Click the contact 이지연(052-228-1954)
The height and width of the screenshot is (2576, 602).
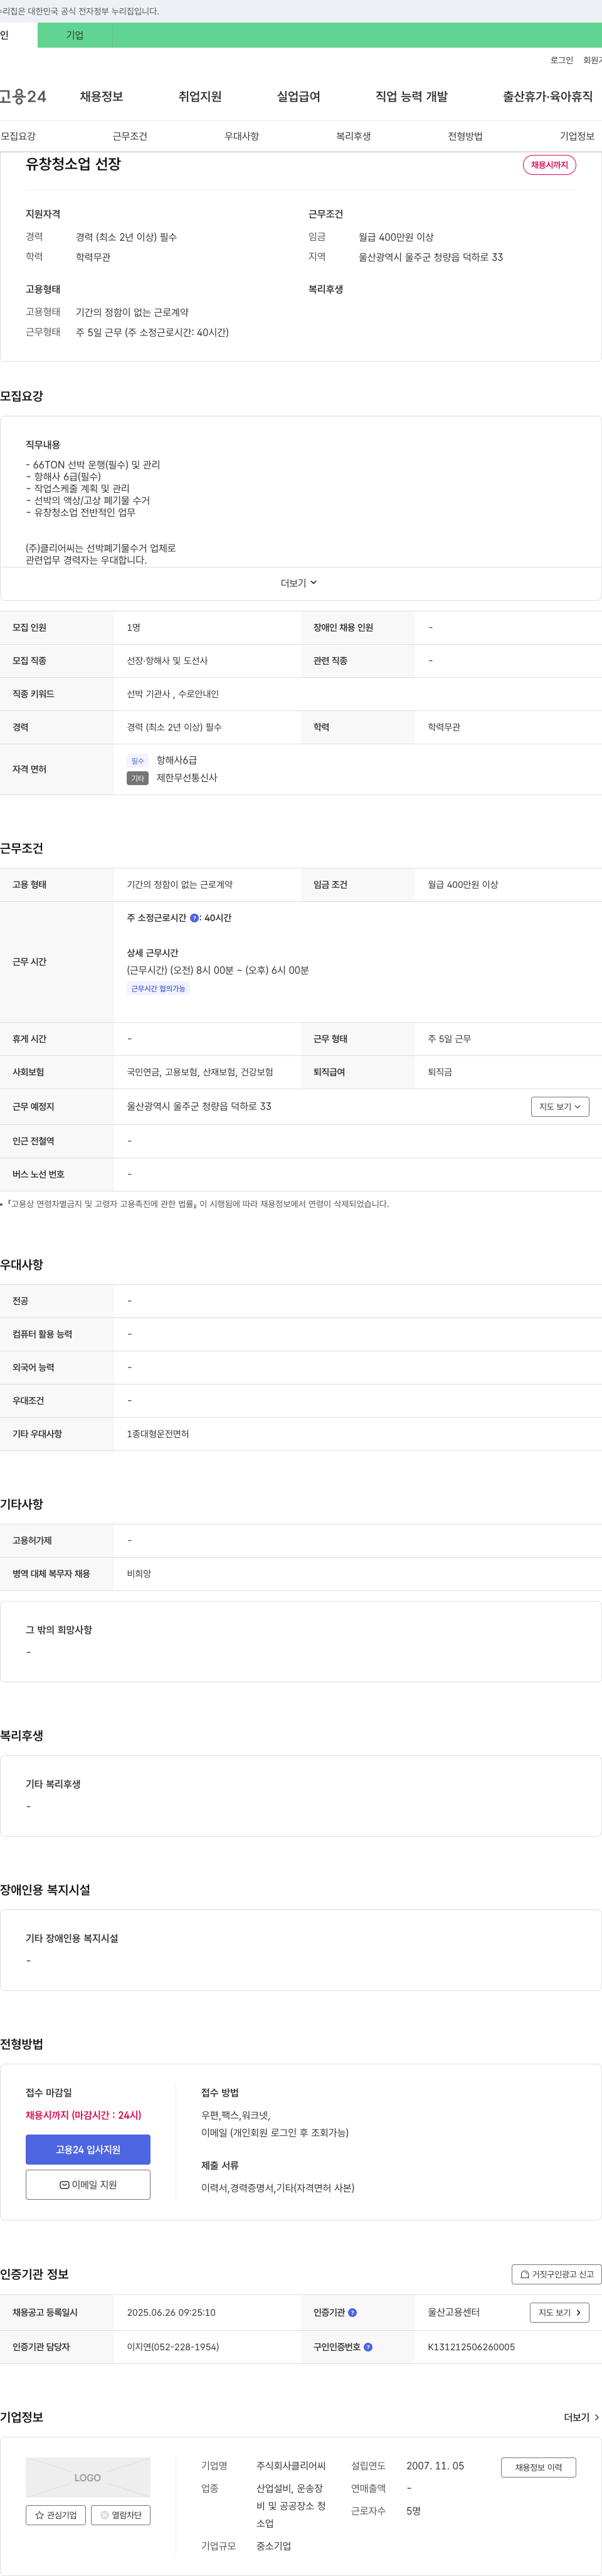coord(173,2347)
